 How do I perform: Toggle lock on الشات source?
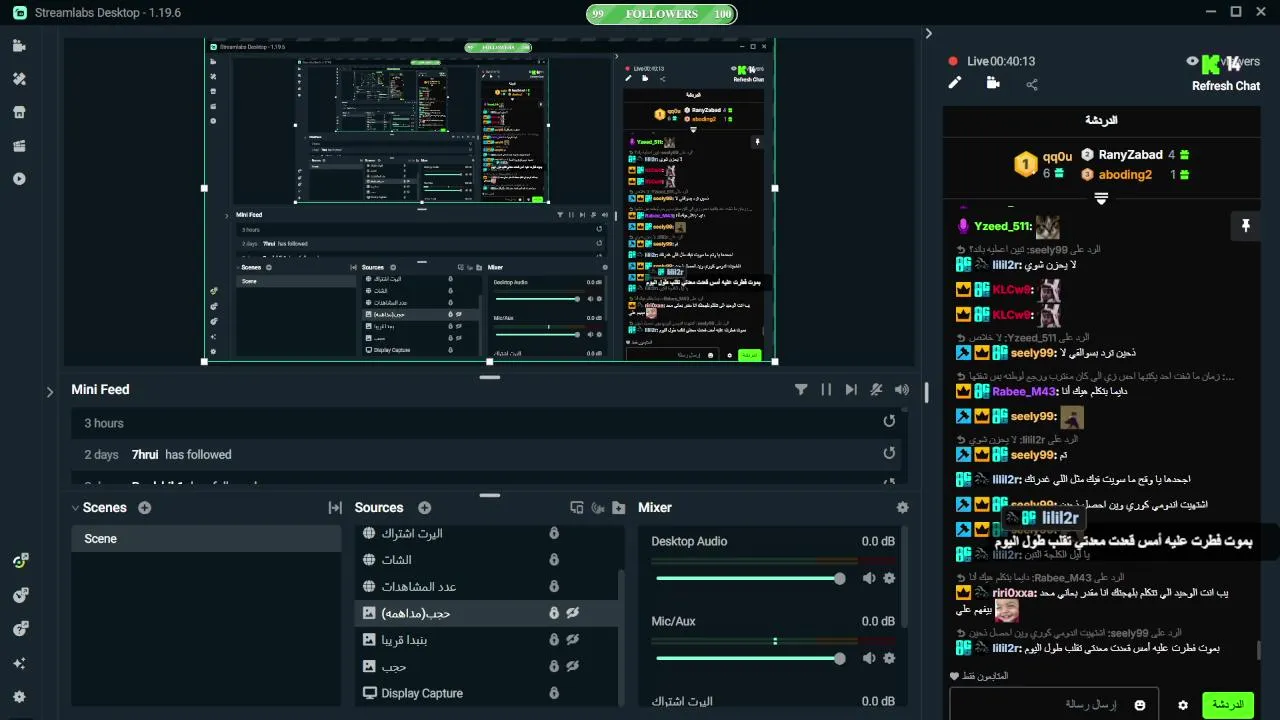point(553,560)
